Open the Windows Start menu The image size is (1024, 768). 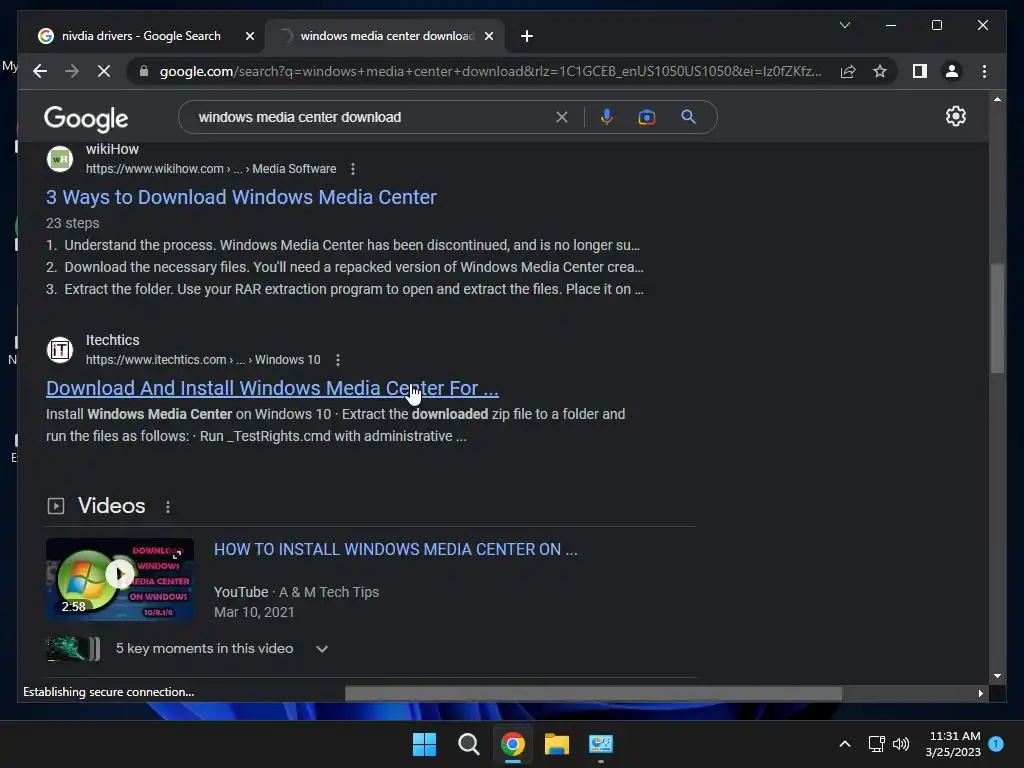424,744
